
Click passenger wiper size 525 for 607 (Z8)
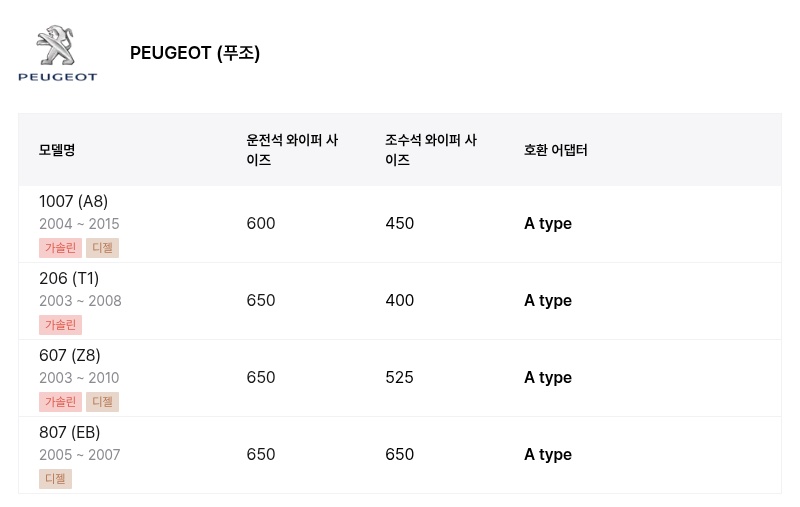(x=399, y=377)
